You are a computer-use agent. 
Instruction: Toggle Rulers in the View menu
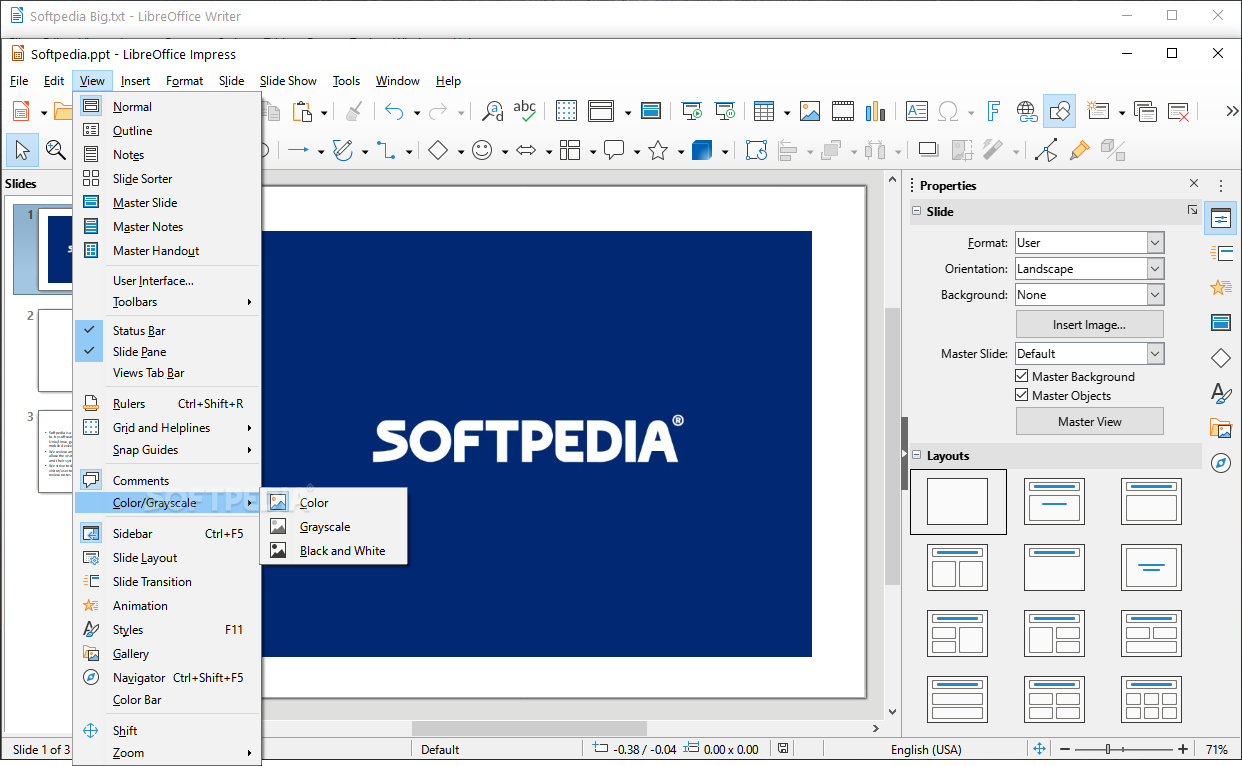click(x=168, y=404)
